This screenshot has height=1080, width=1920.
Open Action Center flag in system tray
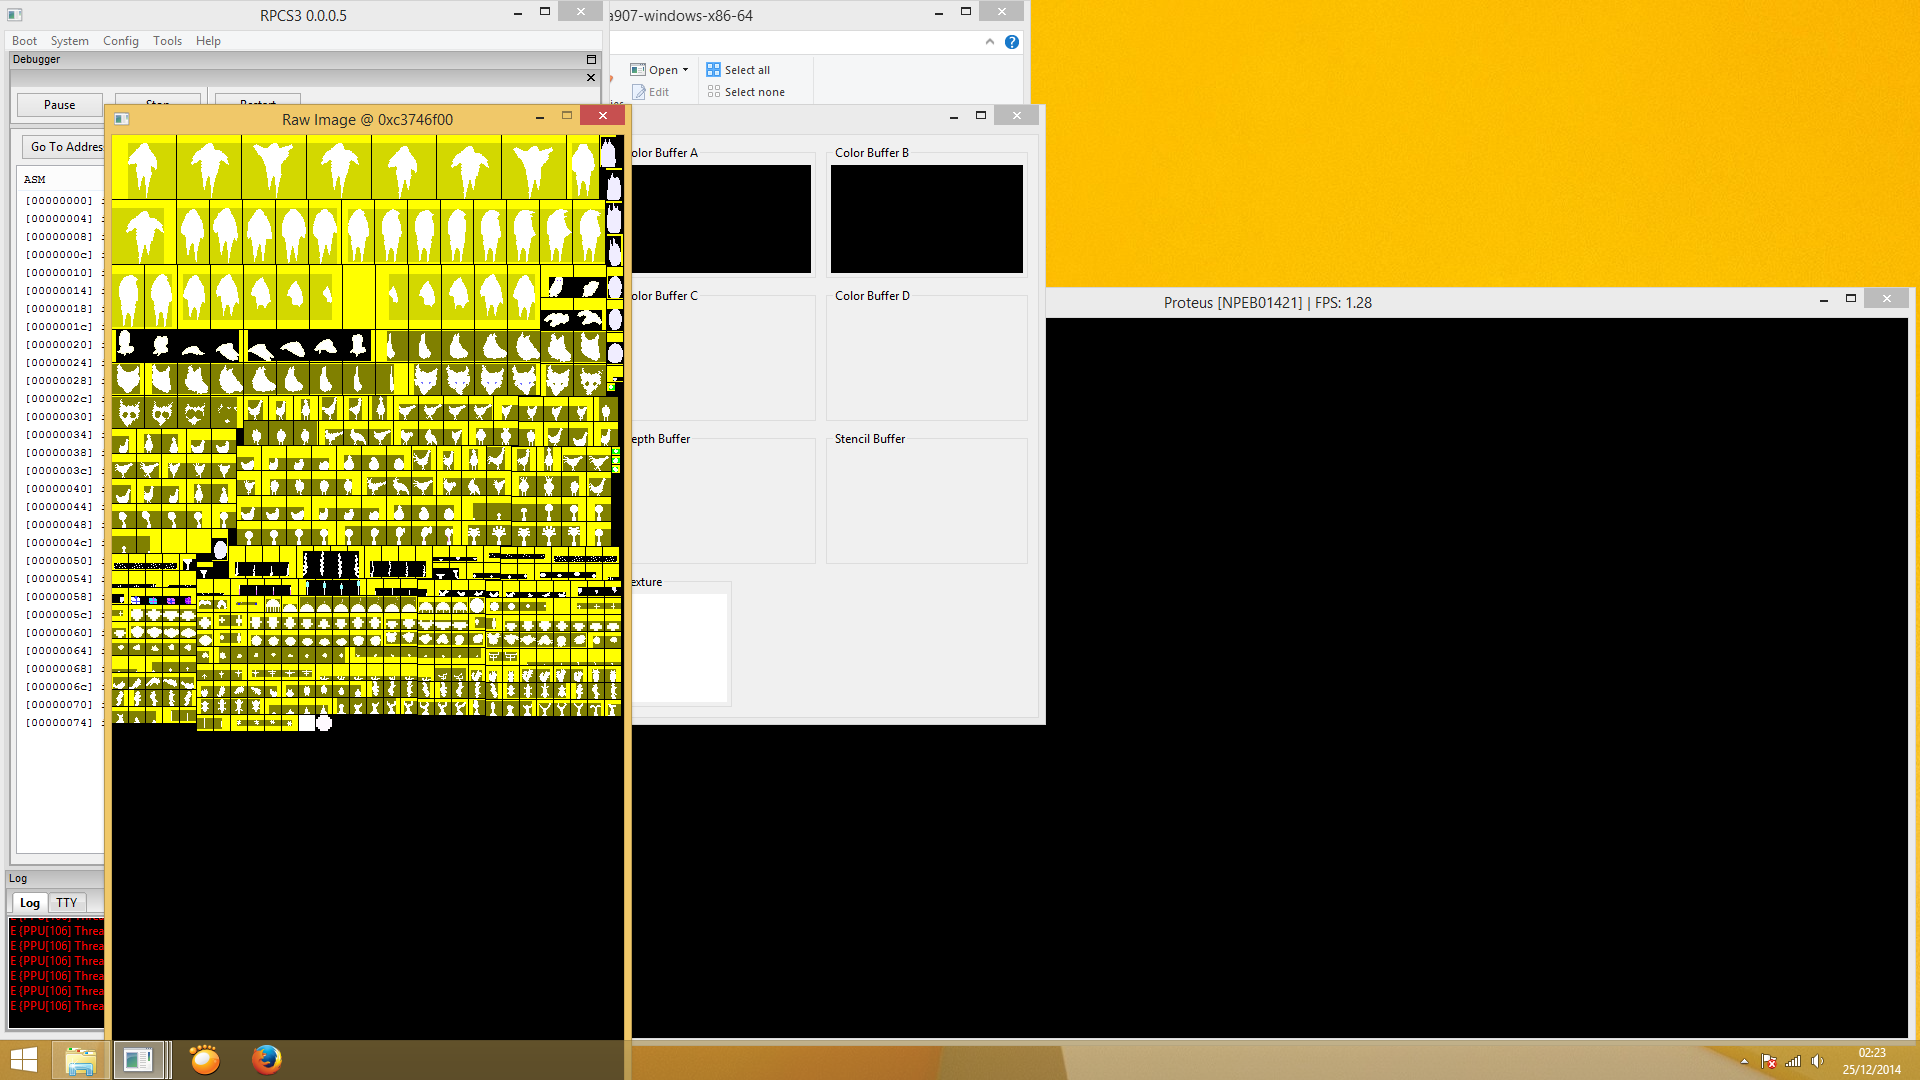[1768, 1062]
